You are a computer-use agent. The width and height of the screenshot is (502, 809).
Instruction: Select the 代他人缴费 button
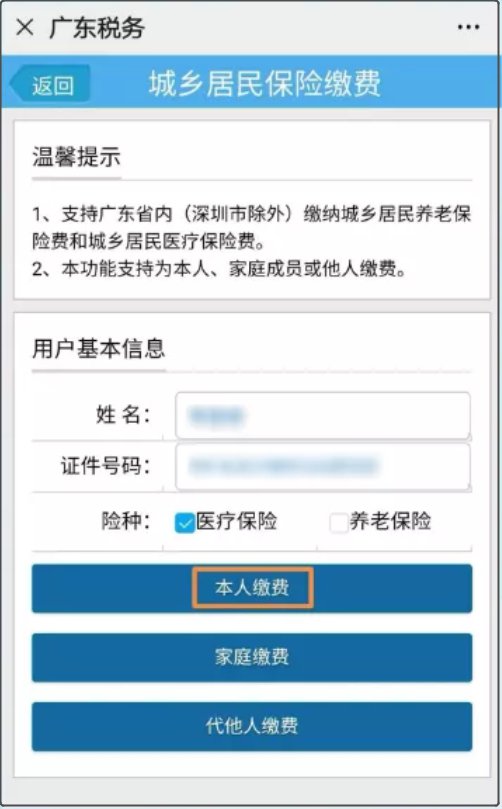point(252,726)
